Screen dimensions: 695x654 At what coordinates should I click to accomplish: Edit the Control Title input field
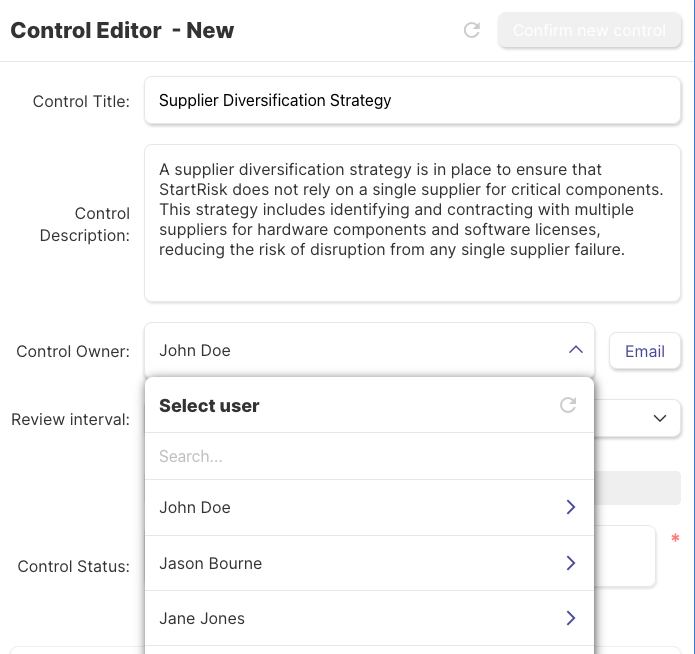point(412,100)
